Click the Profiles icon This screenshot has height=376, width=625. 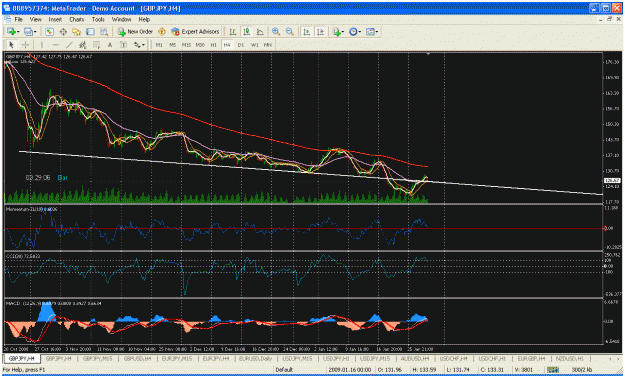pyautogui.click(x=28, y=31)
